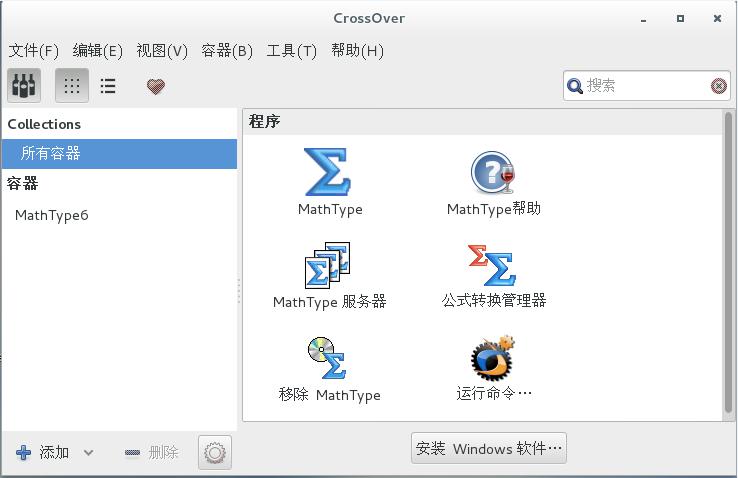Open the 视图(V) menu

162,50
